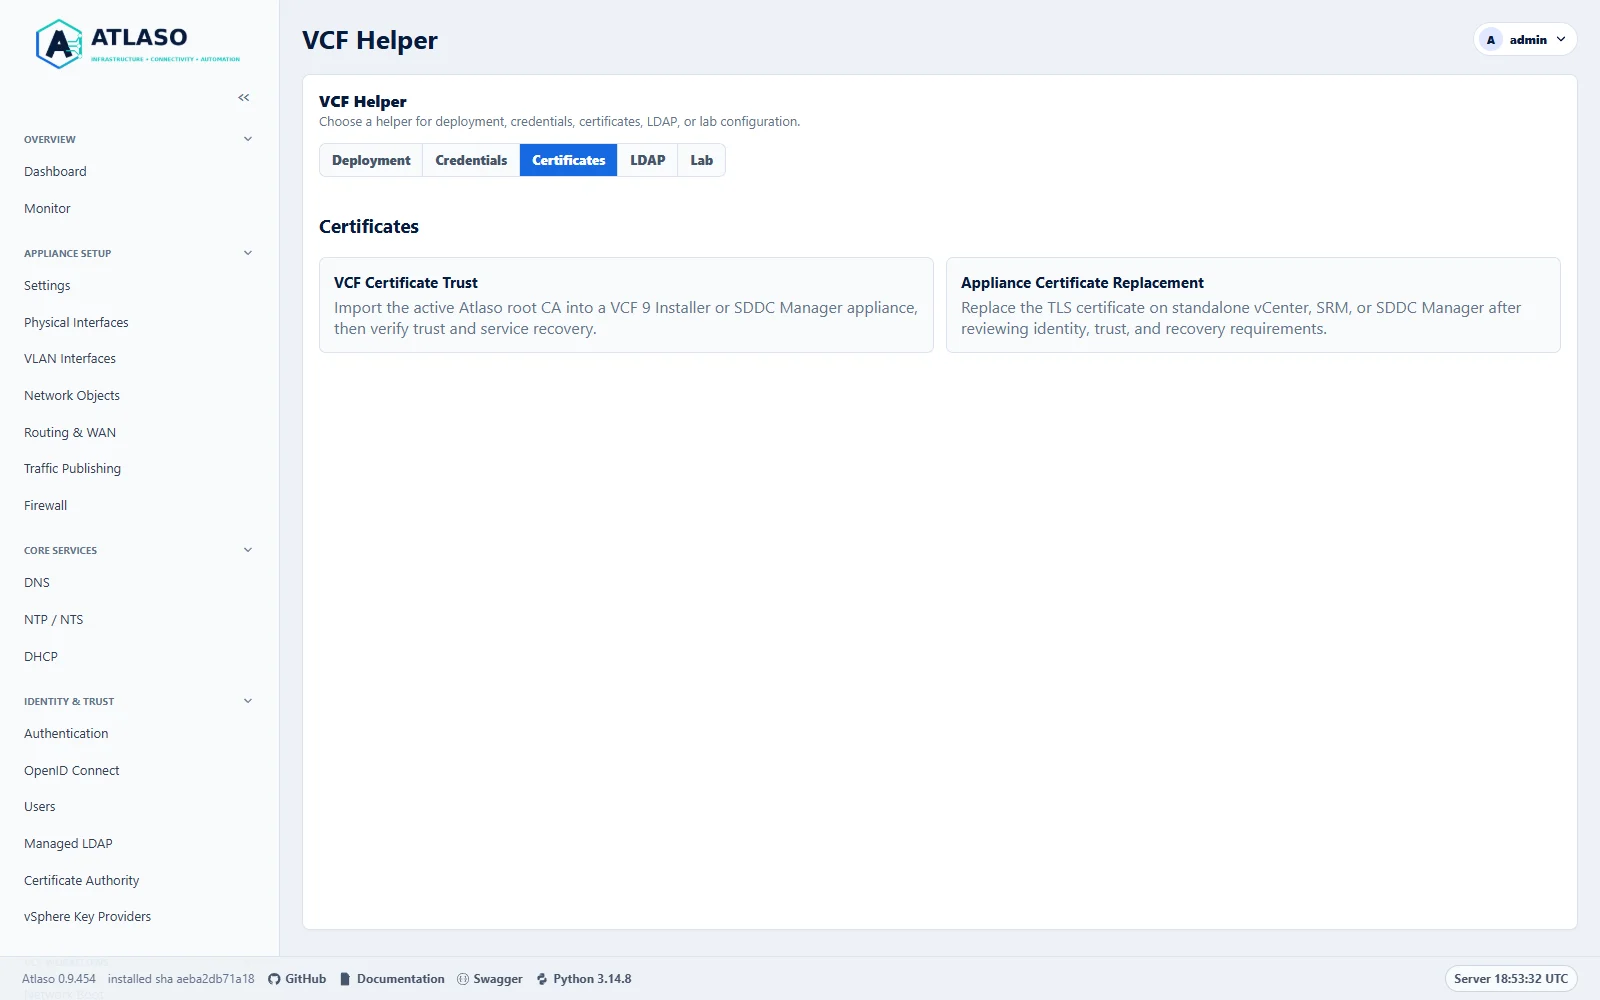Switch to the Deployment tab
The image size is (1600, 1000).
371,160
